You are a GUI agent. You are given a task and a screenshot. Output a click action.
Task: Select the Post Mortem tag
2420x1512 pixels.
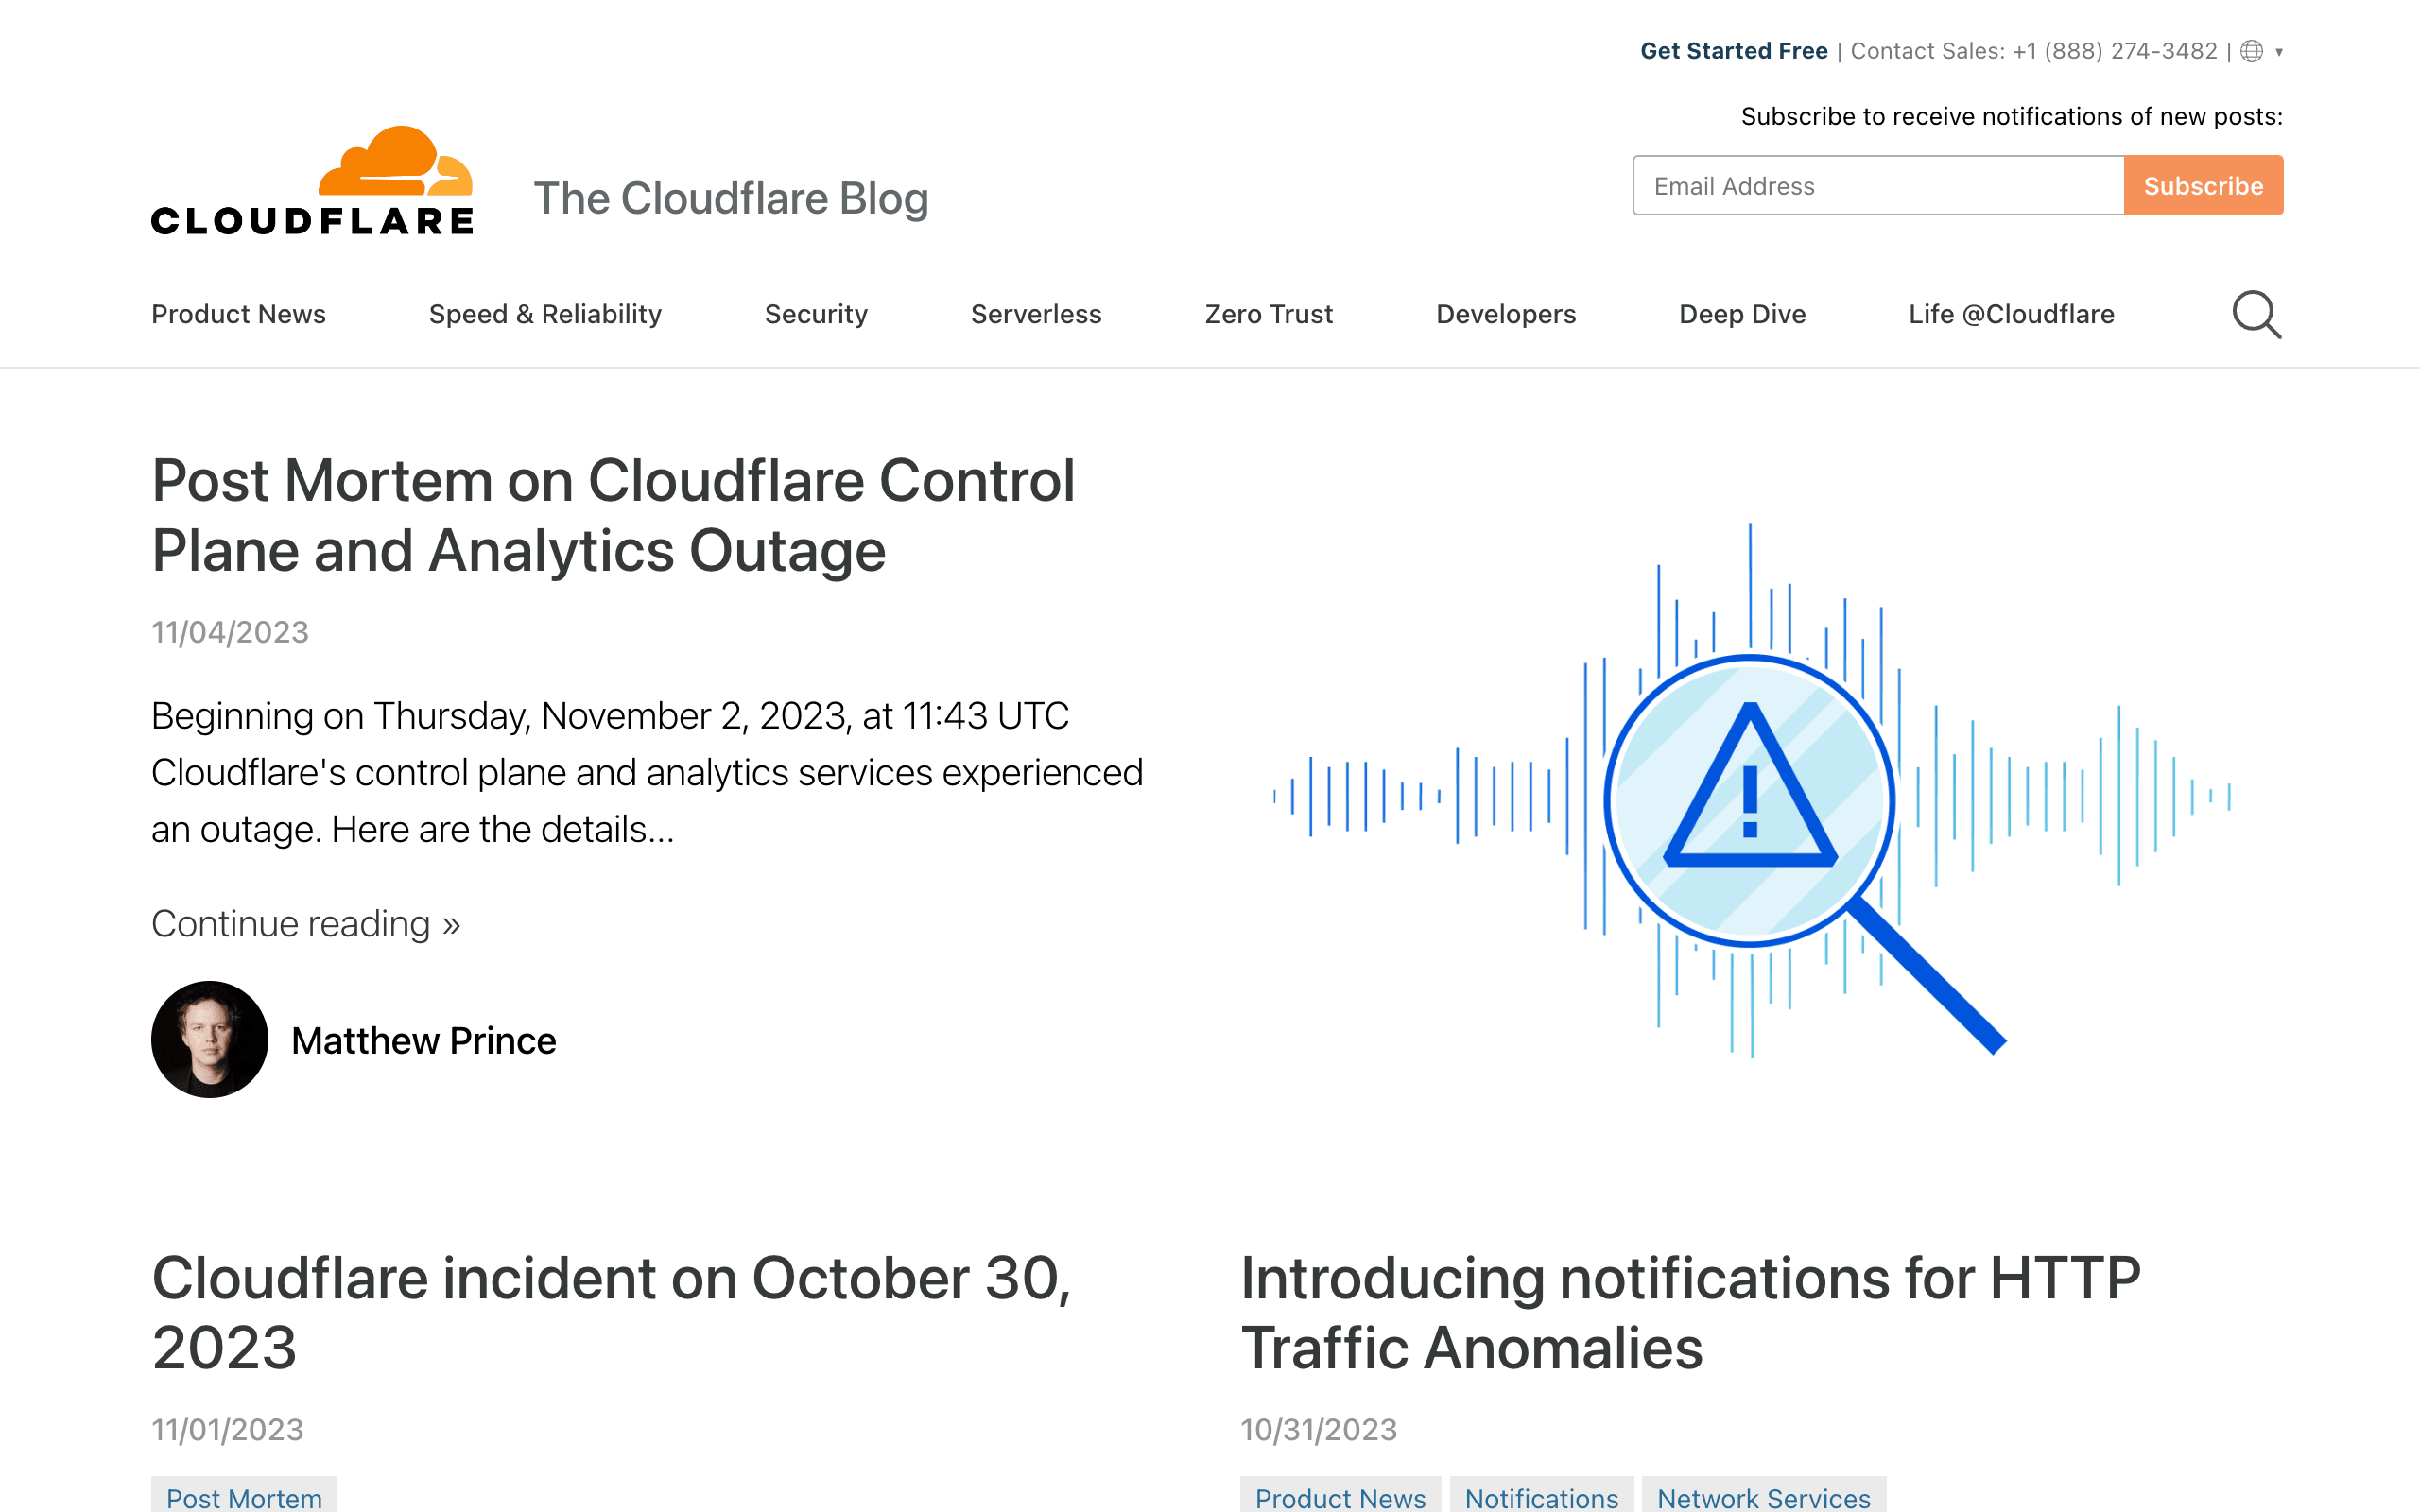244,1497
